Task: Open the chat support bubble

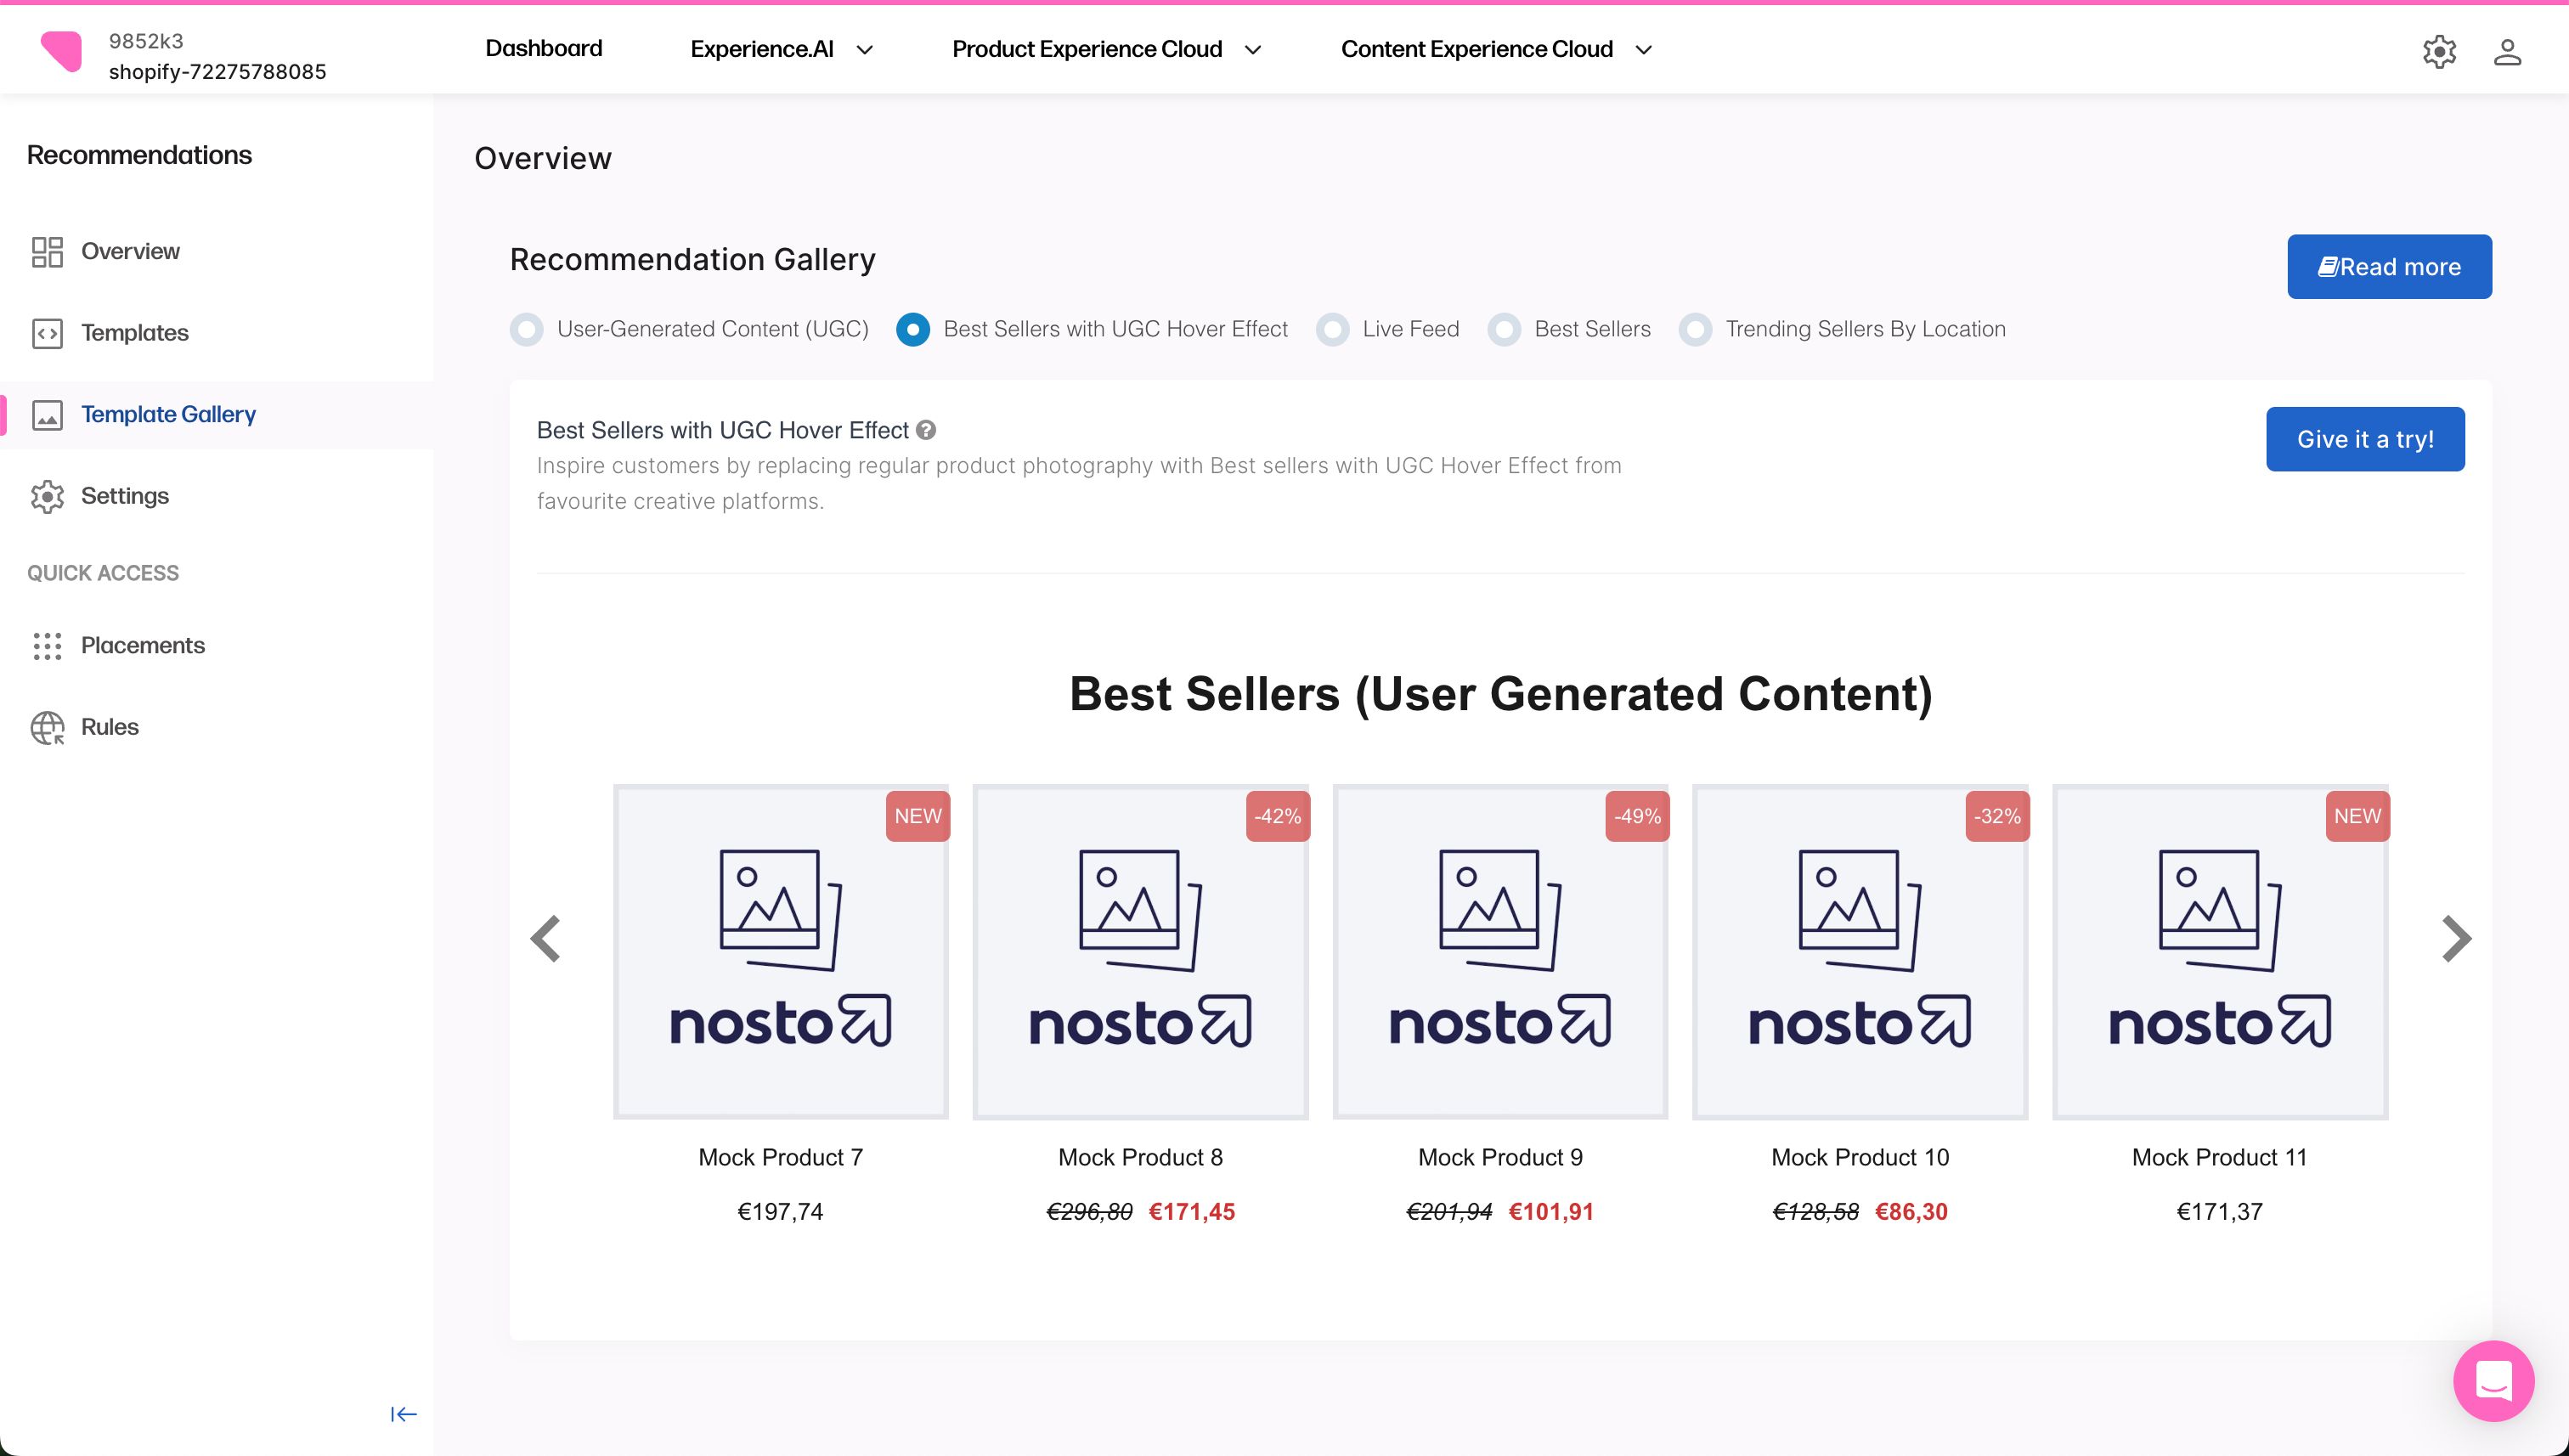Action: 2492,1380
